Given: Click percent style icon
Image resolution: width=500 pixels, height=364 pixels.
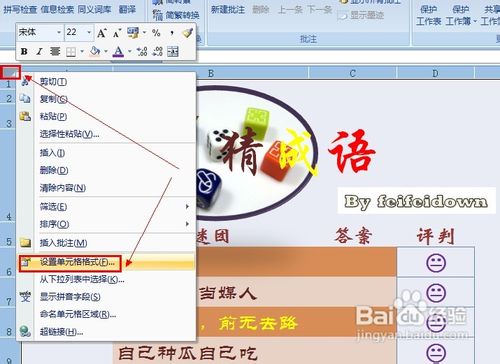Looking at the screenshot, I should coord(156,33).
